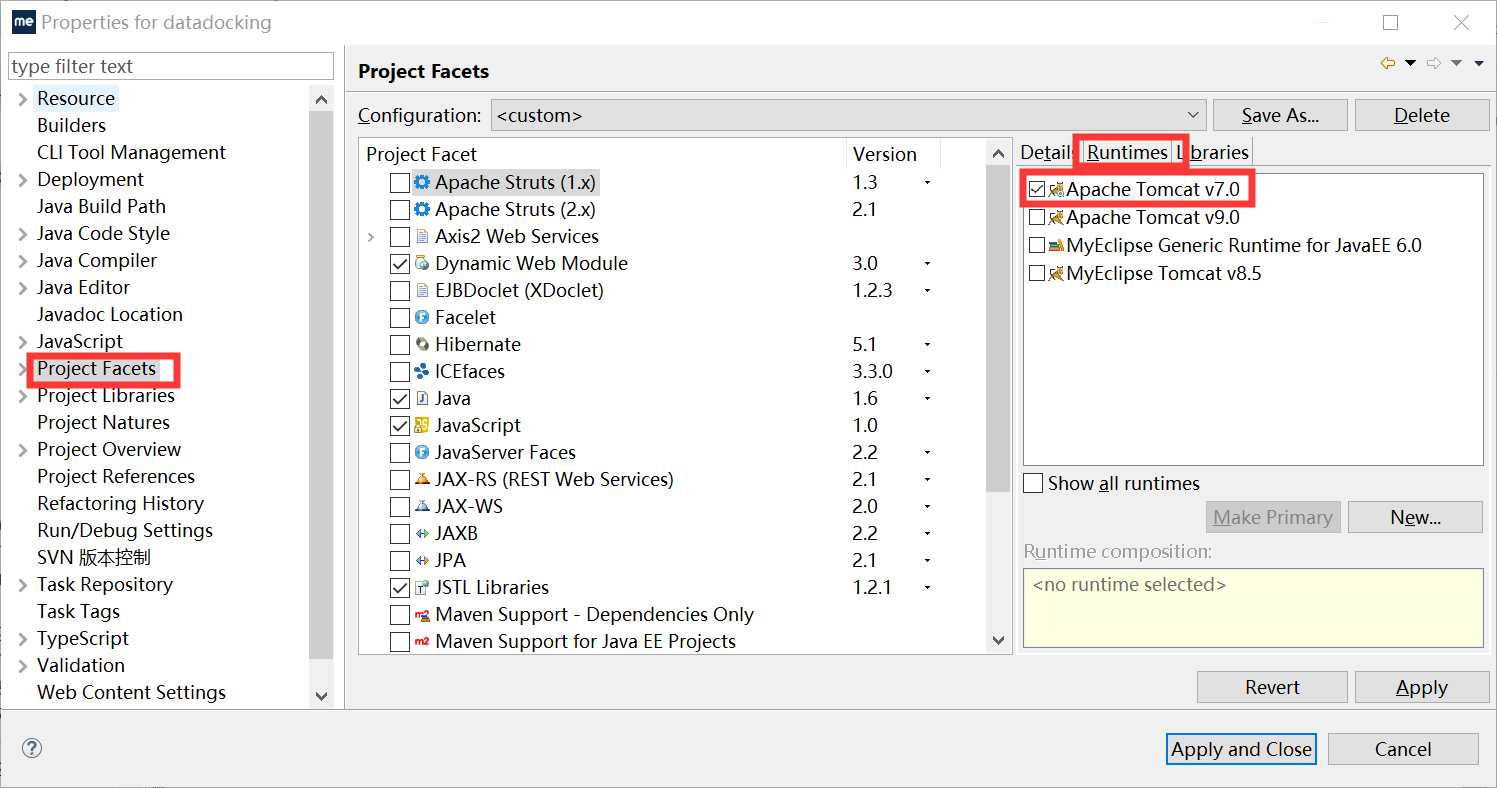
Task: Open Dynamic Web Module version dropdown
Action: [928, 264]
